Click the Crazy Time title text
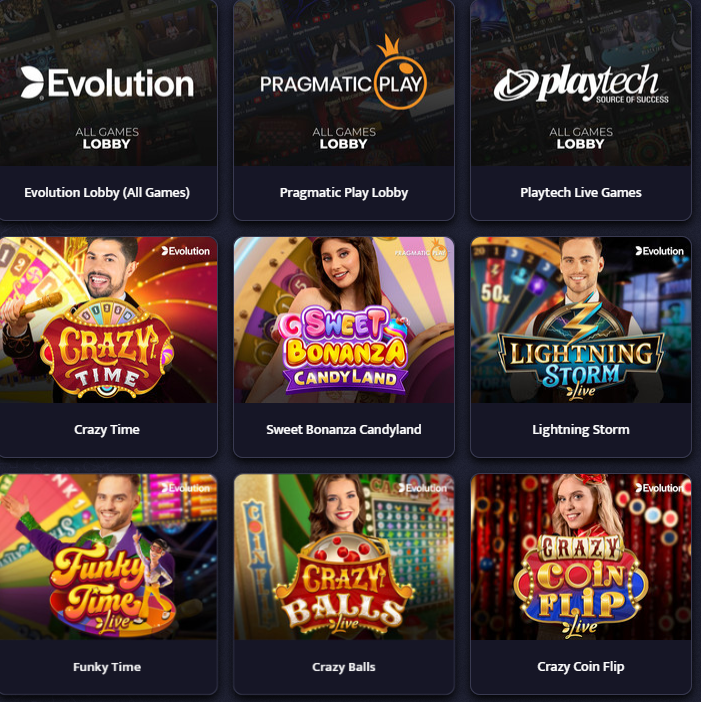701x702 pixels. click(x=107, y=429)
